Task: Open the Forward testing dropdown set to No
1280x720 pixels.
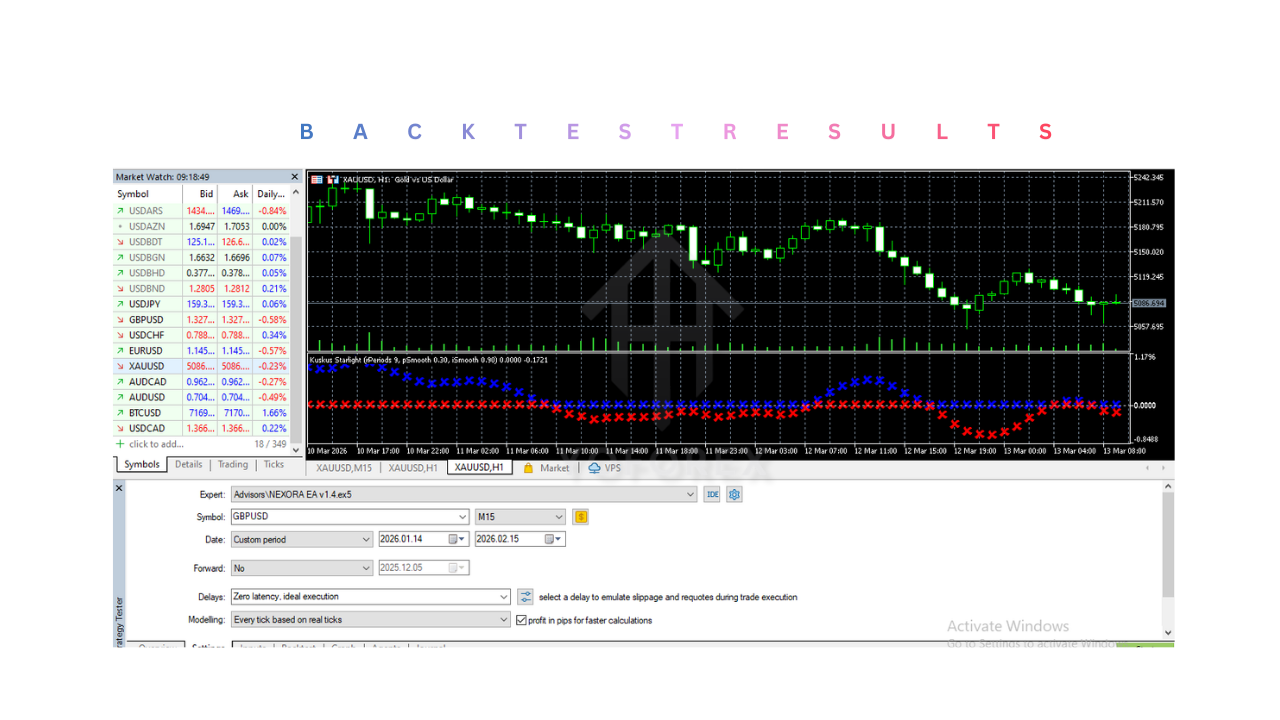Action: coord(367,567)
